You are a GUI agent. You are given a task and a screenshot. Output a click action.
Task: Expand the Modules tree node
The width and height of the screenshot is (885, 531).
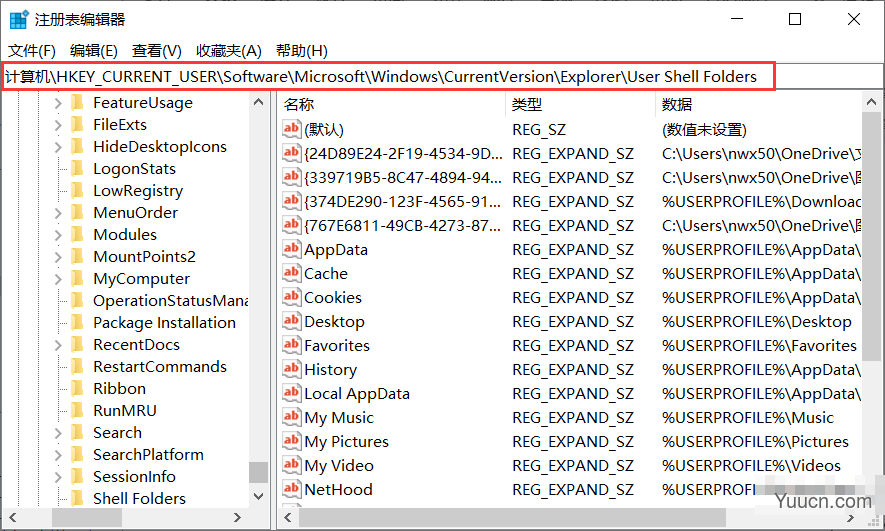pyautogui.click(x=58, y=235)
